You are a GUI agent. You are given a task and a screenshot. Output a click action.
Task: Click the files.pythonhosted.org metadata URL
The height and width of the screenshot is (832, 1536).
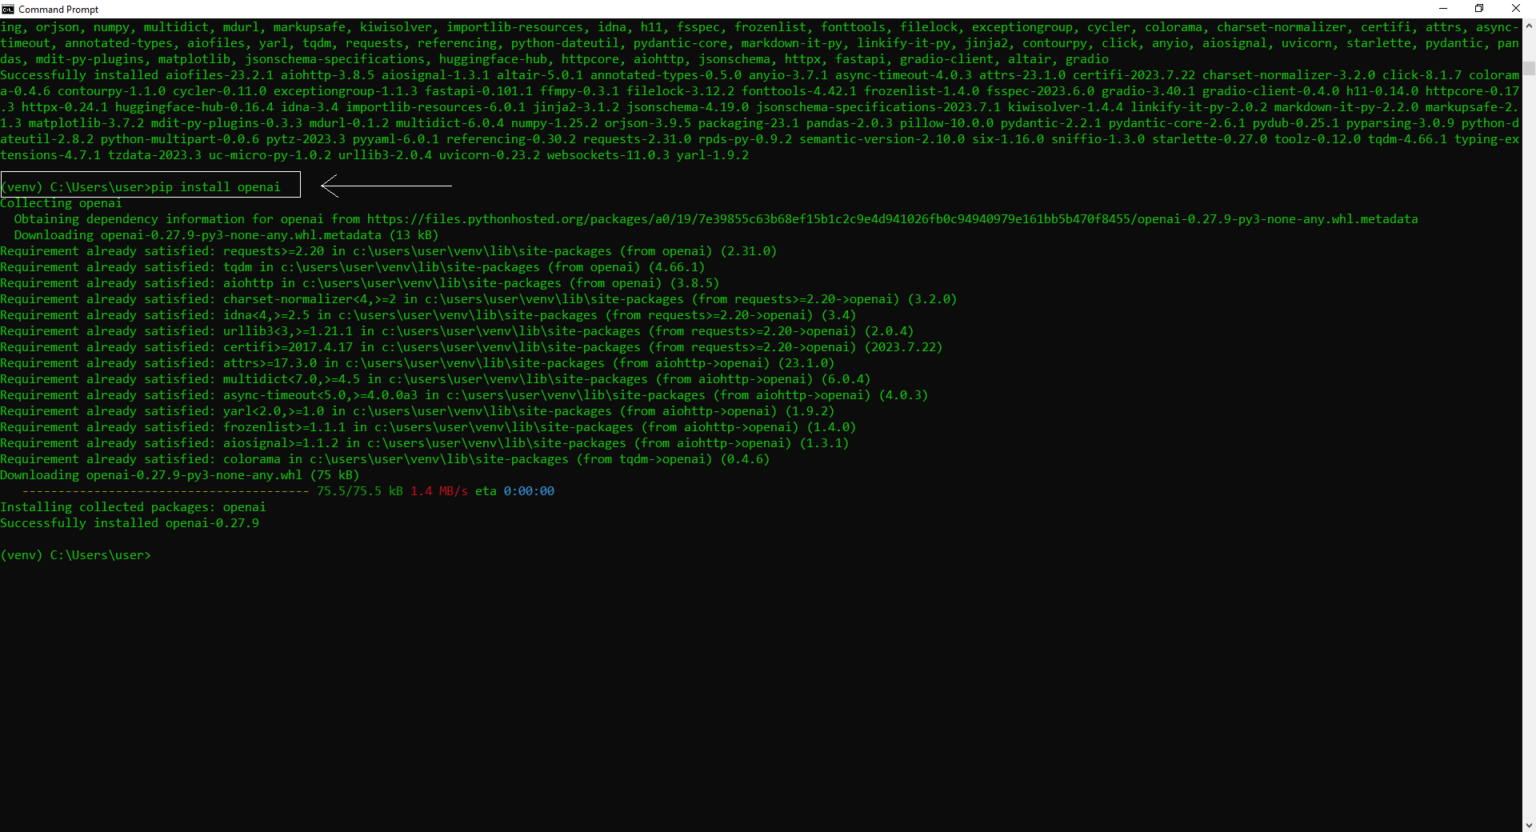(891, 219)
